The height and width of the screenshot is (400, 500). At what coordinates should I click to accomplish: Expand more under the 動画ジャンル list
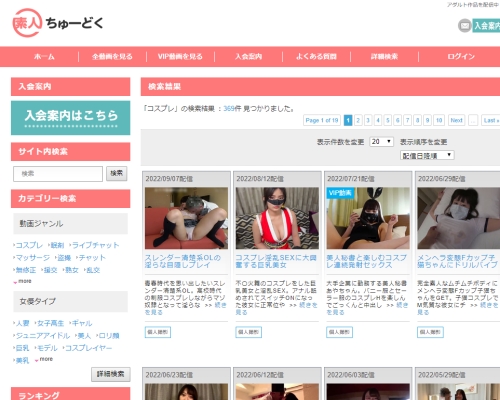pos(23,281)
